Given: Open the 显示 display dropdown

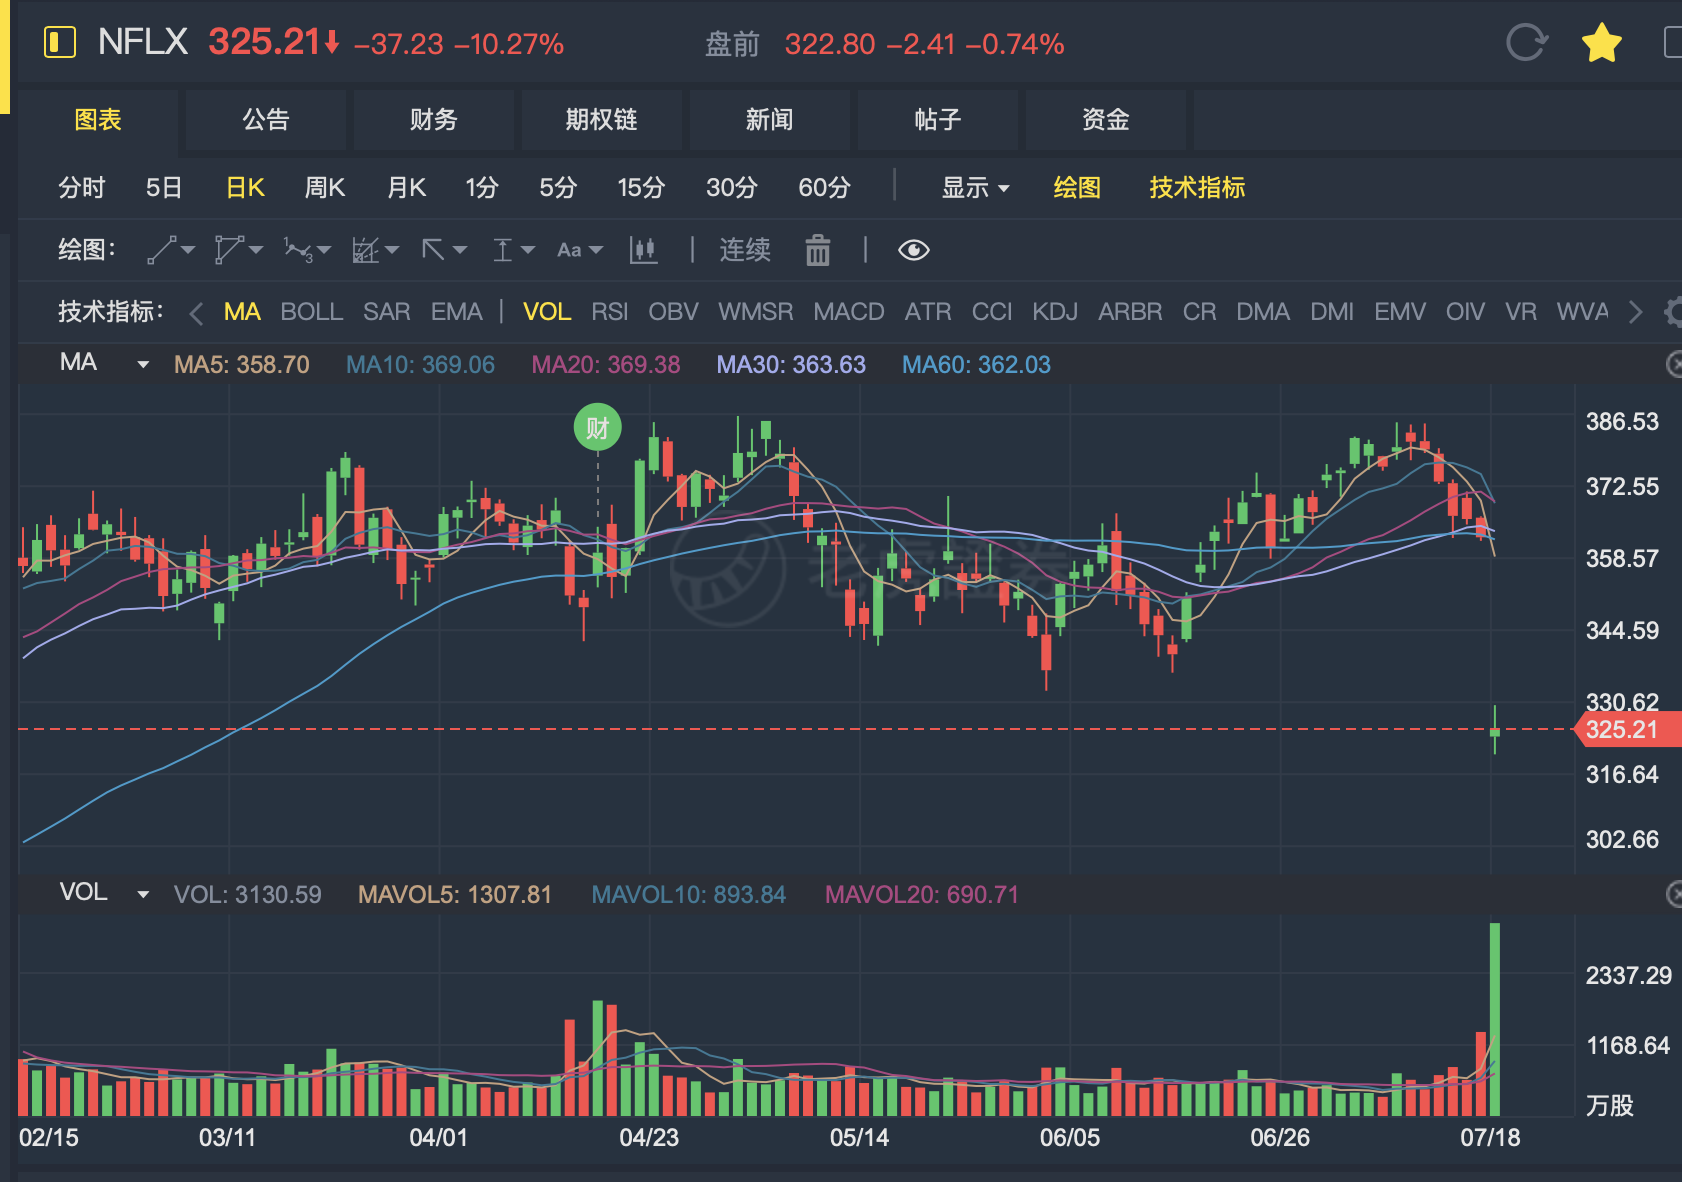Looking at the screenshot, I should (x=975, y=187).
